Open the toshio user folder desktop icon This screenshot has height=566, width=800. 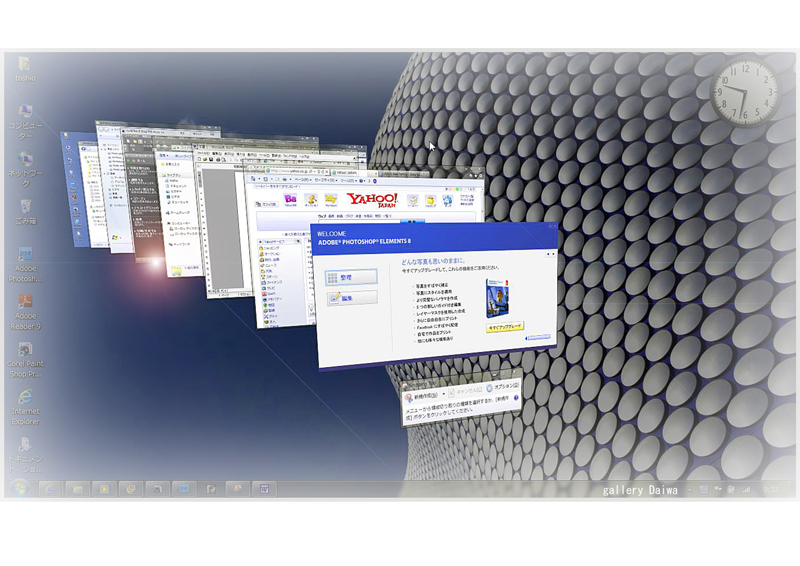[25, 68]
